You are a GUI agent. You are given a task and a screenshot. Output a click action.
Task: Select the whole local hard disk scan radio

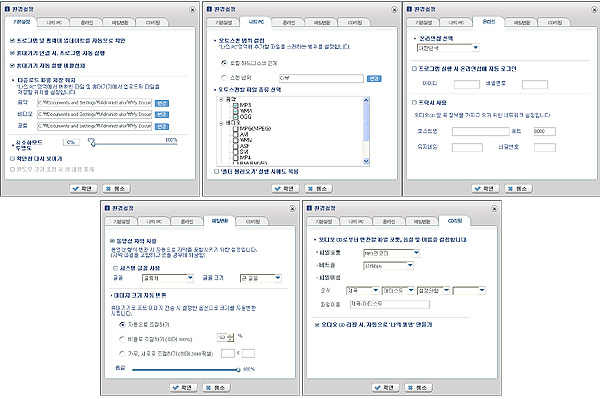tap(224, 63)
